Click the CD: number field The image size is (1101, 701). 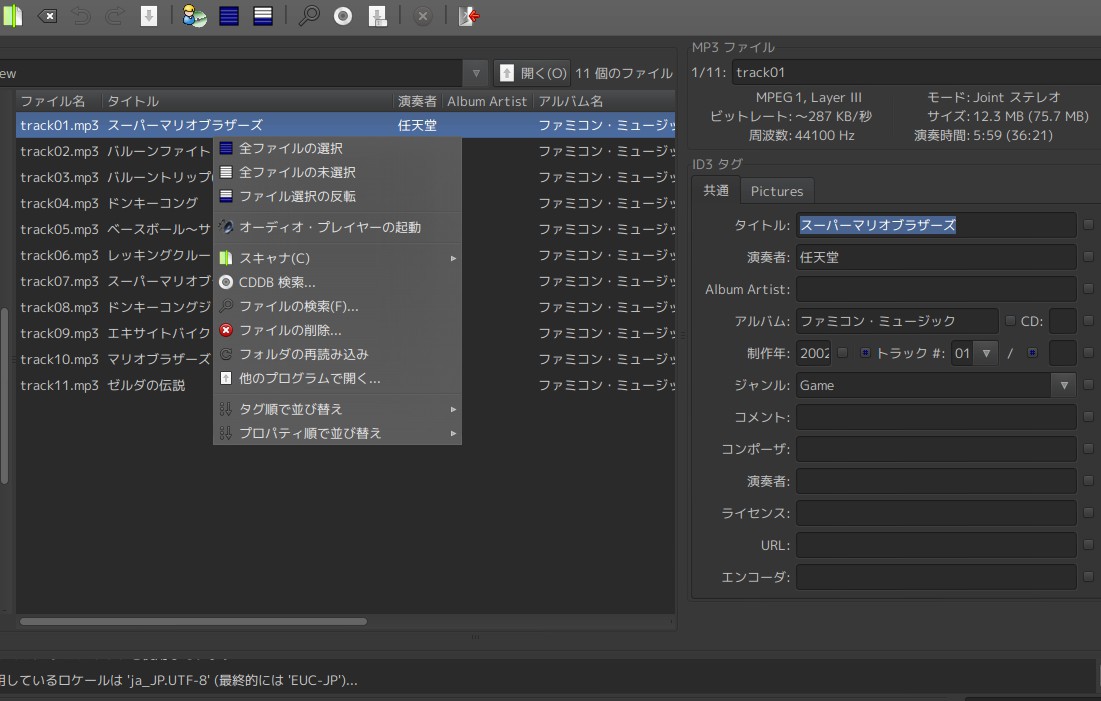[1062, 321]
